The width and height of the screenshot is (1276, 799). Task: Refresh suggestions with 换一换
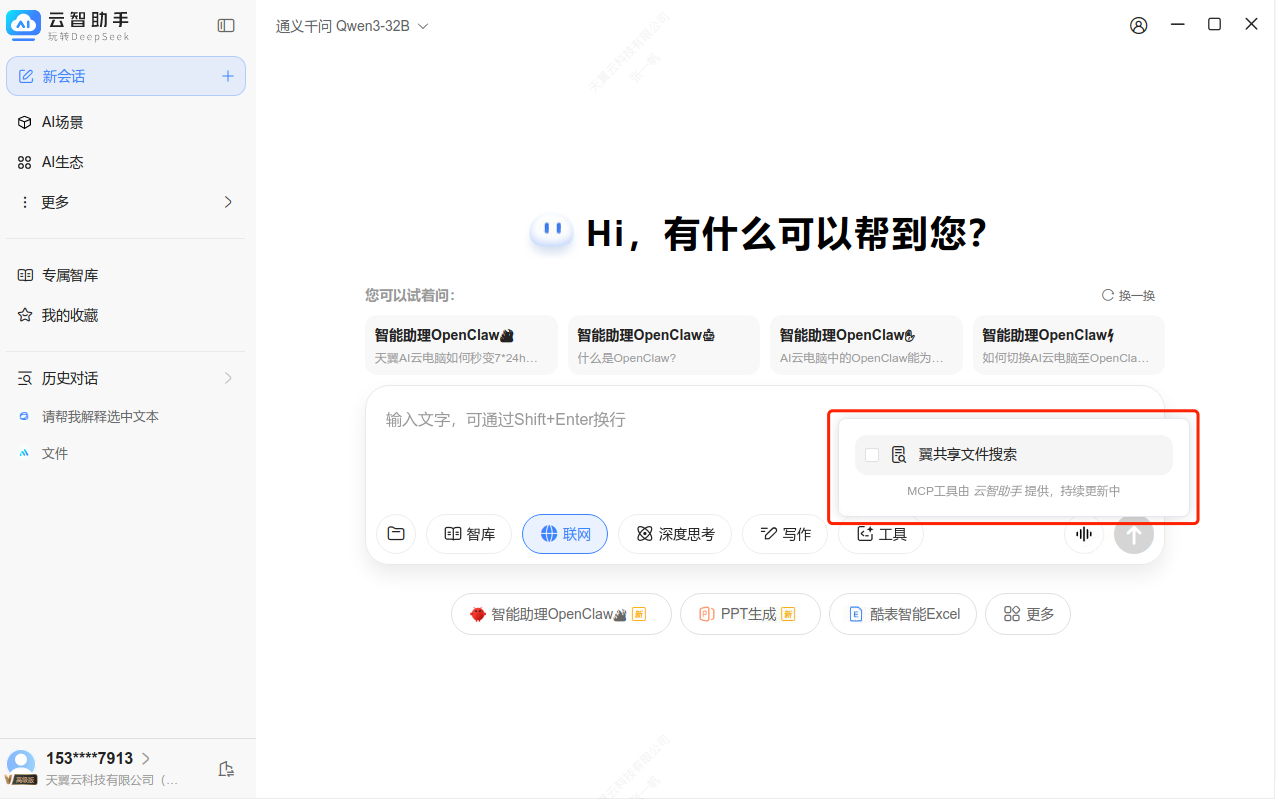[x=1128, y=295]
